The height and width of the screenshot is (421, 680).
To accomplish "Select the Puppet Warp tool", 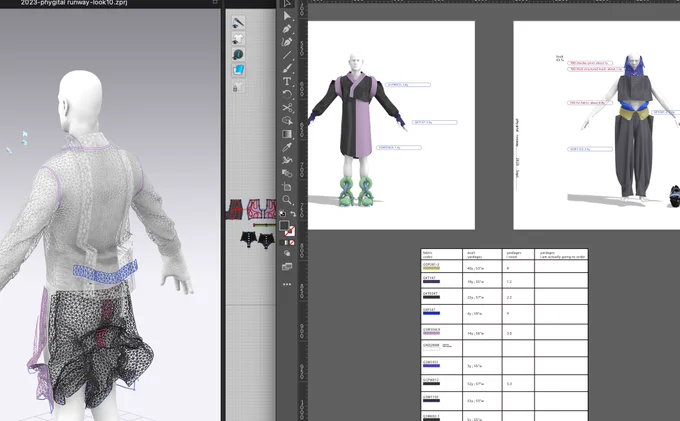I will point(287,160).
